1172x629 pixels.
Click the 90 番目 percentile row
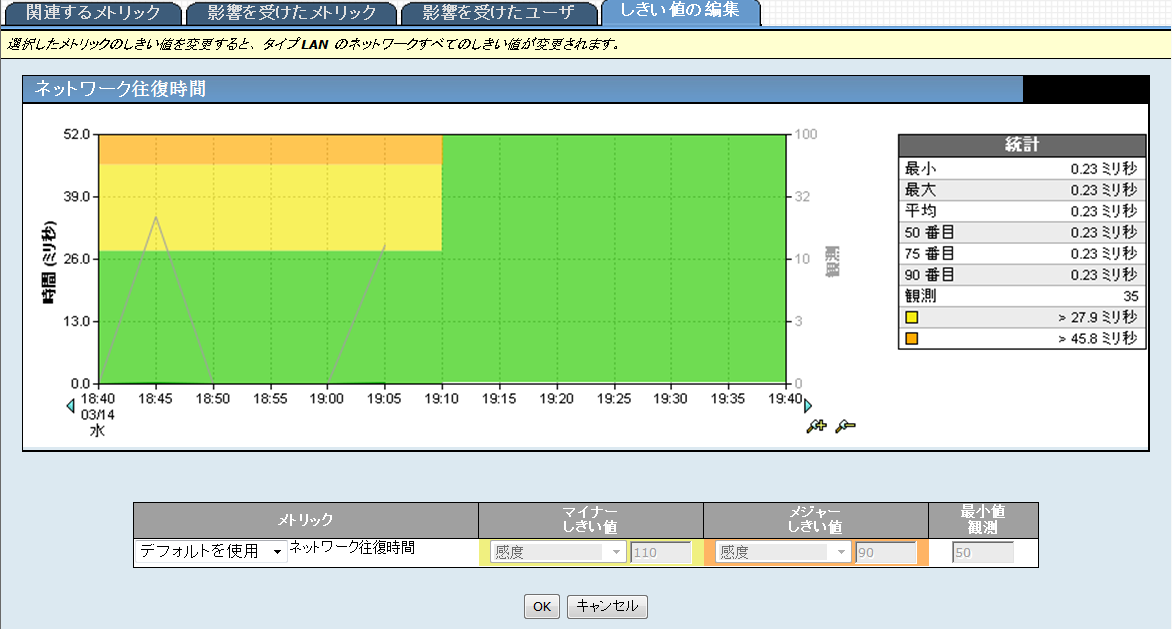tap(1022, 274)
